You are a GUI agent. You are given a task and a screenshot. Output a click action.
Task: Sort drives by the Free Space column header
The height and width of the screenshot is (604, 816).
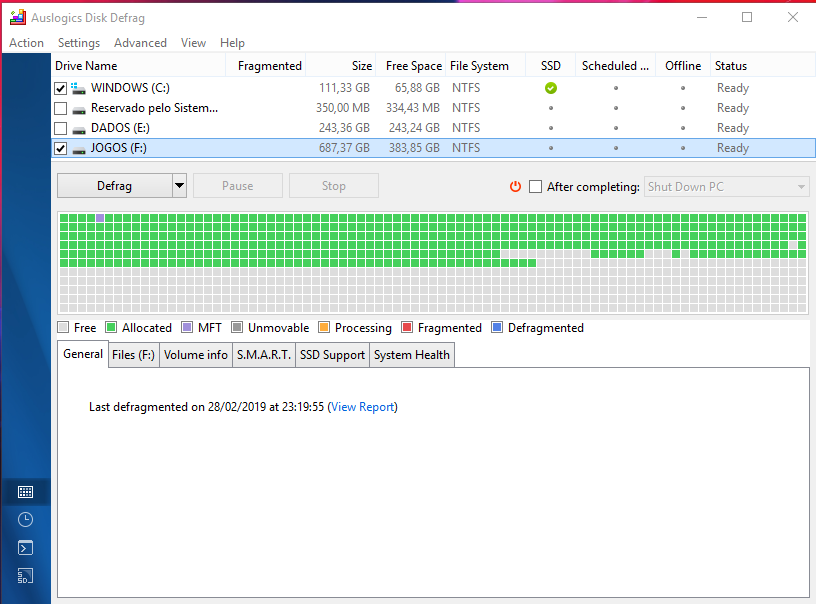[413, 66]
